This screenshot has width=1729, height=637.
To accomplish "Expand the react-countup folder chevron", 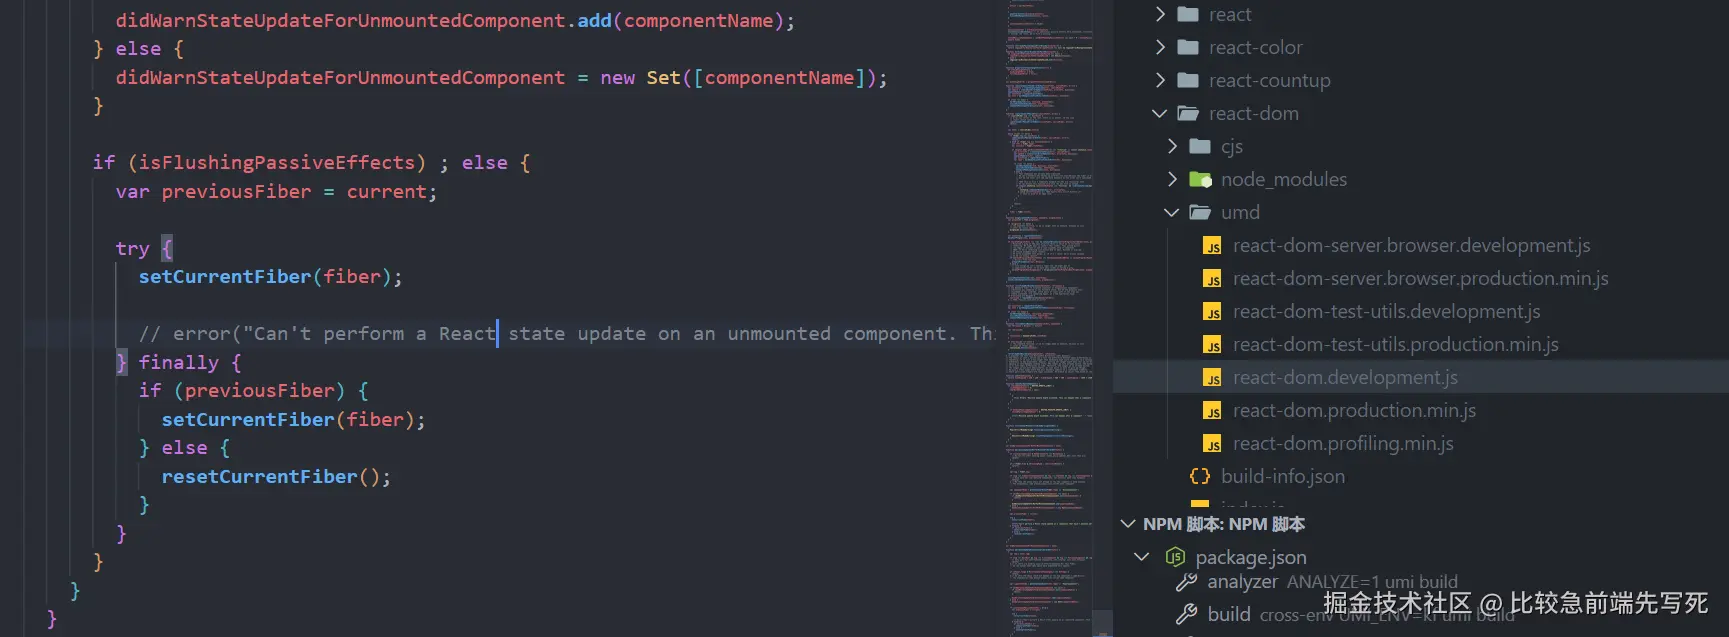I will pyautogui.click(x=1160, y=80).
